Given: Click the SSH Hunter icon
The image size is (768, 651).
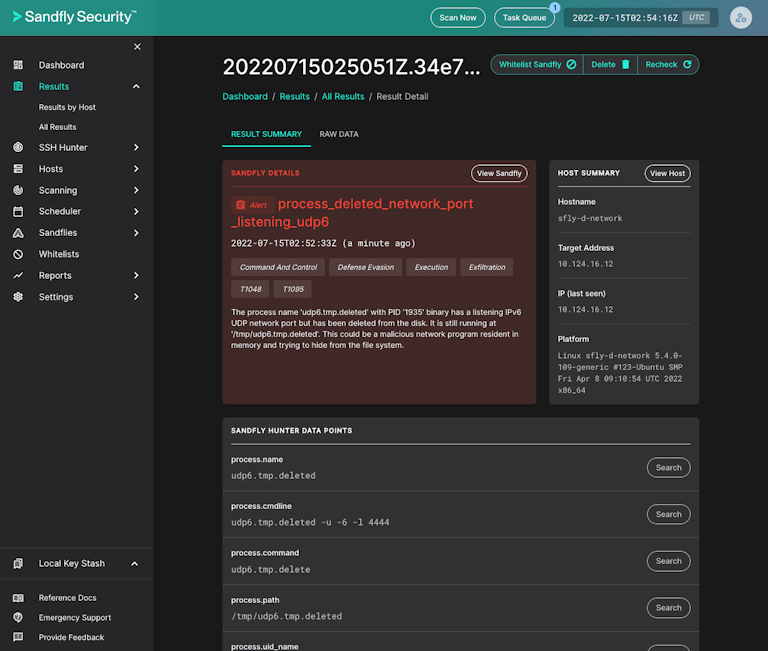Looking at the screenshot, I should coord(18,147).
